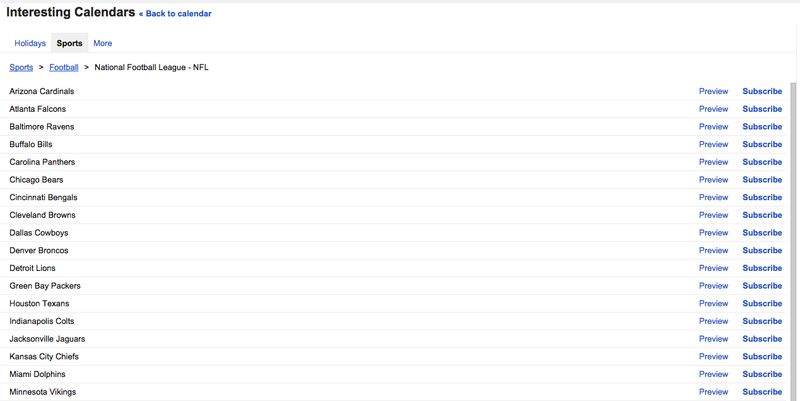The height and width of the screenshot is (401, 800).
Task: Subscribe to Houston Texans calendar
Action: click(762, 304)
